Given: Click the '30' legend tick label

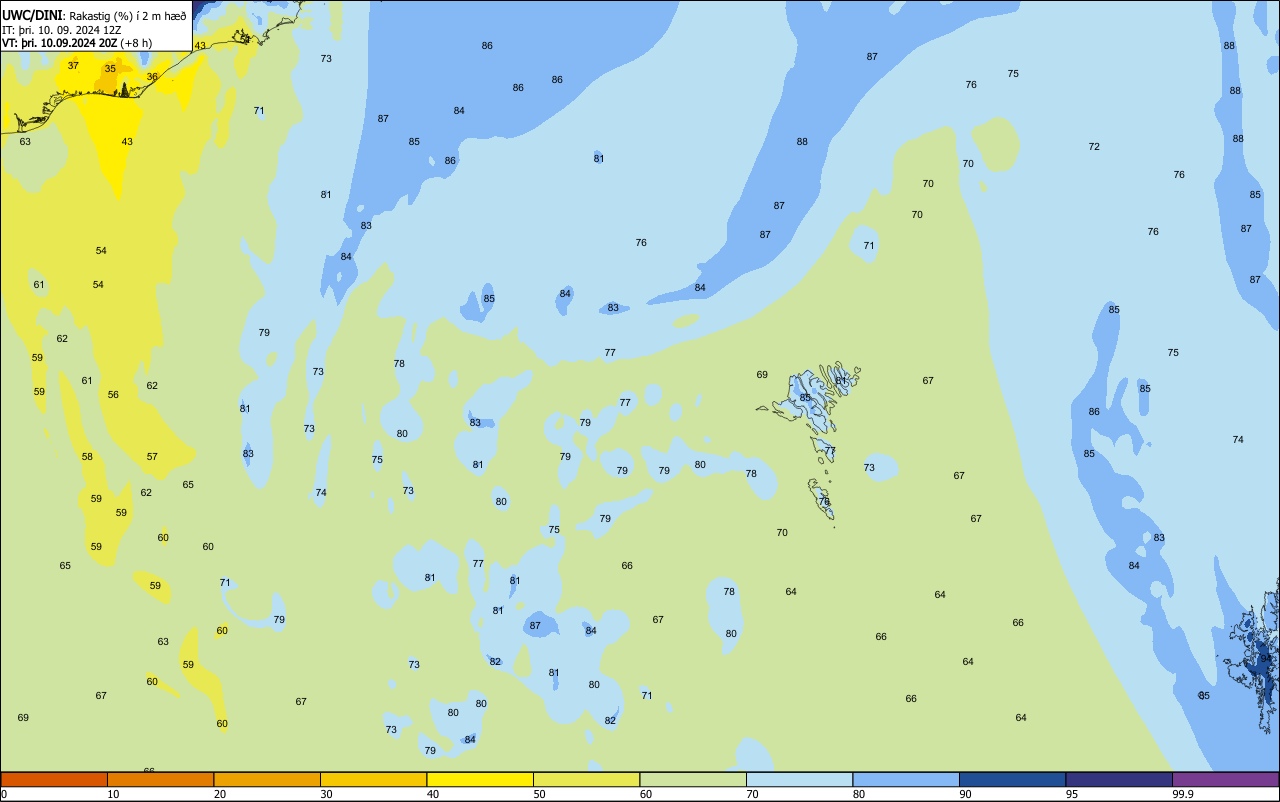Looking at the screenshot, I should click(x=326, y=794).
